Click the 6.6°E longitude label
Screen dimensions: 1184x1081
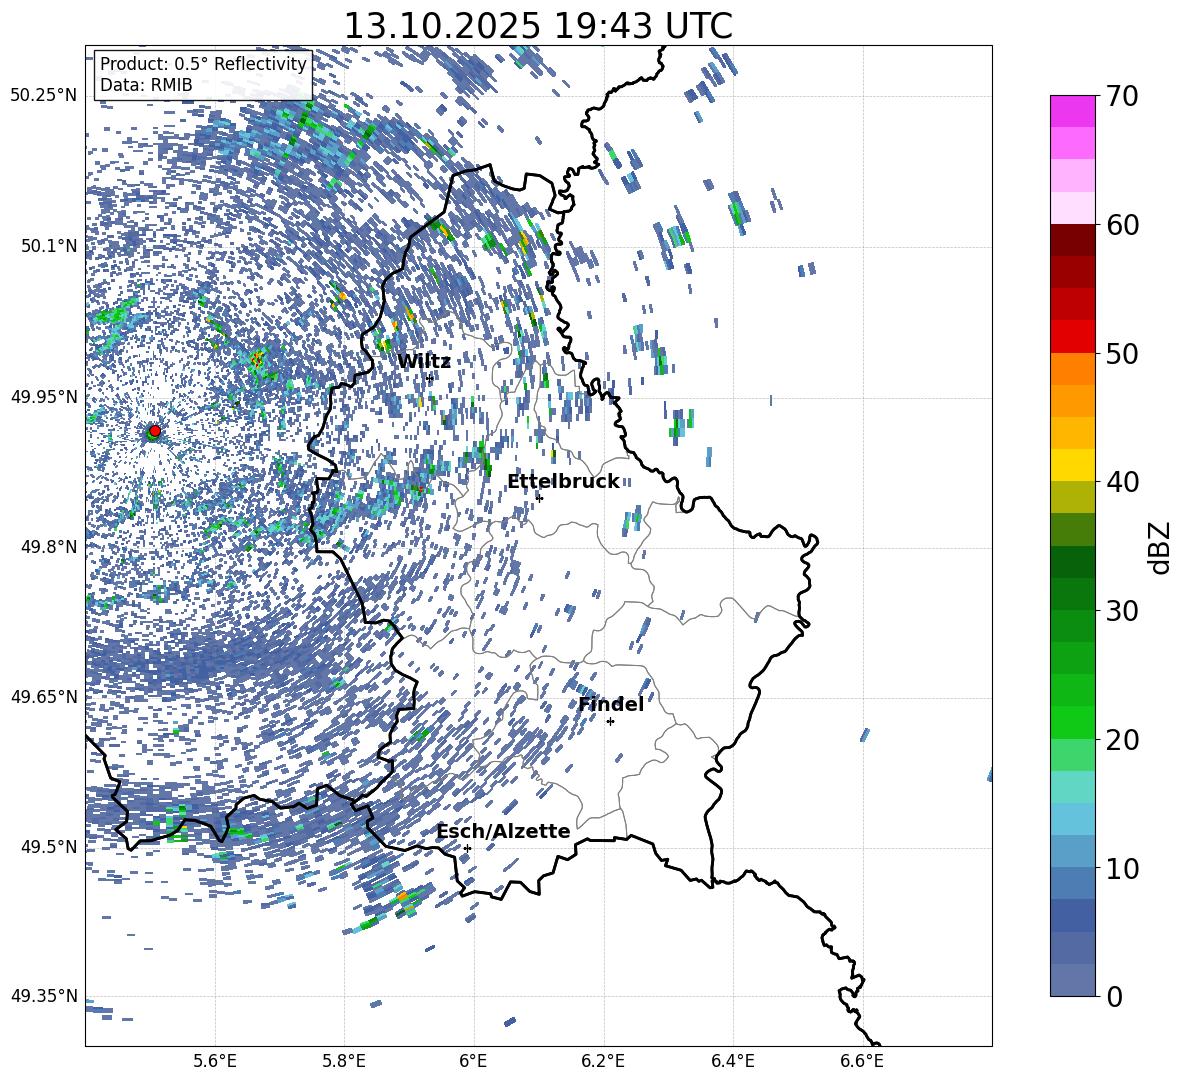coord(862,1061)
